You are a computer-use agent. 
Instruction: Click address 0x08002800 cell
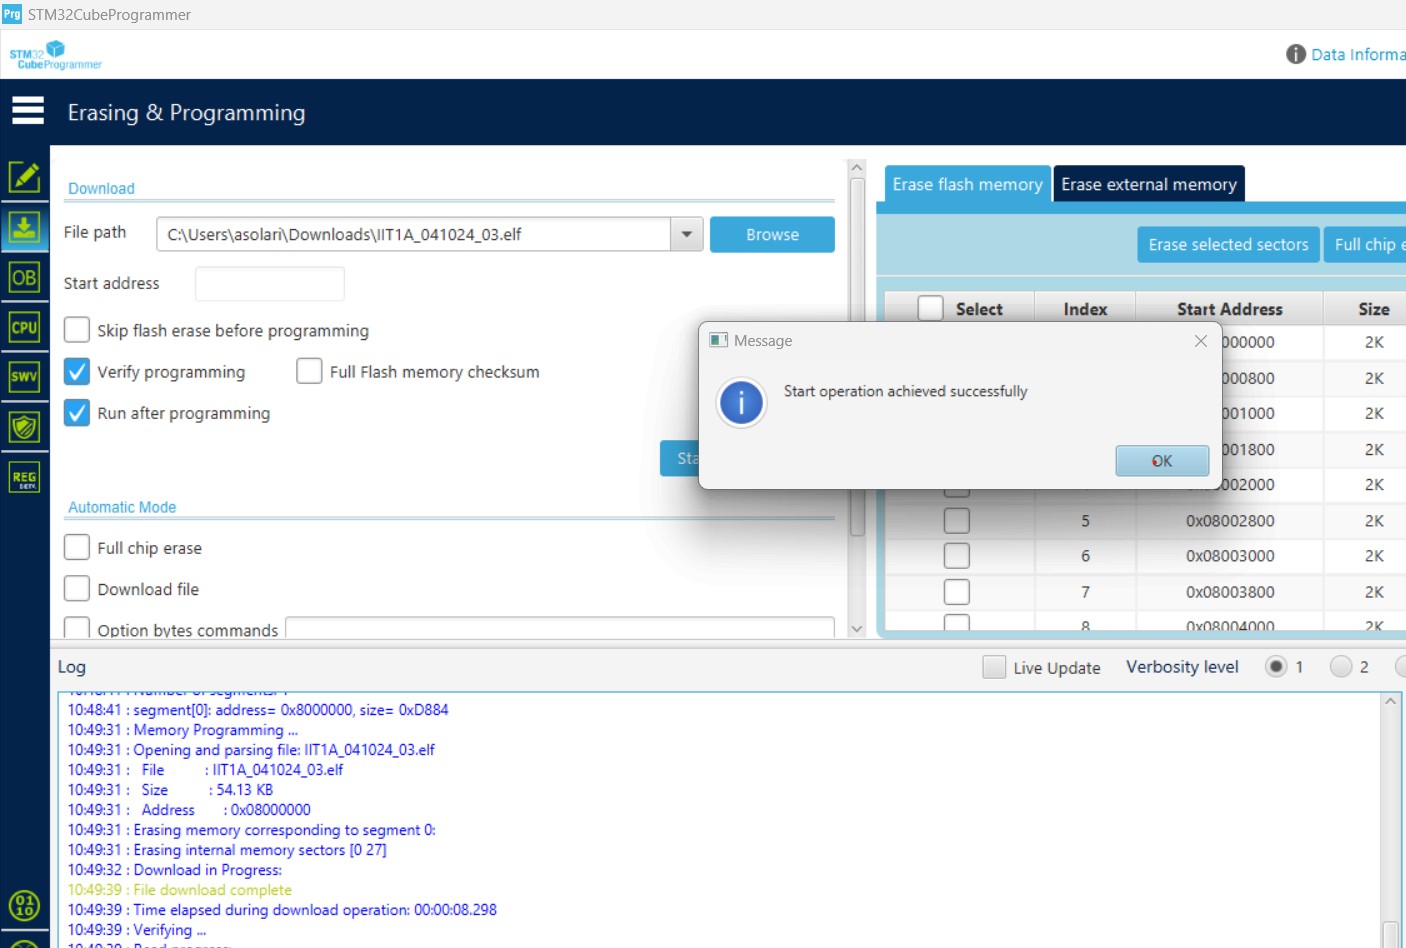[1230, 520]
